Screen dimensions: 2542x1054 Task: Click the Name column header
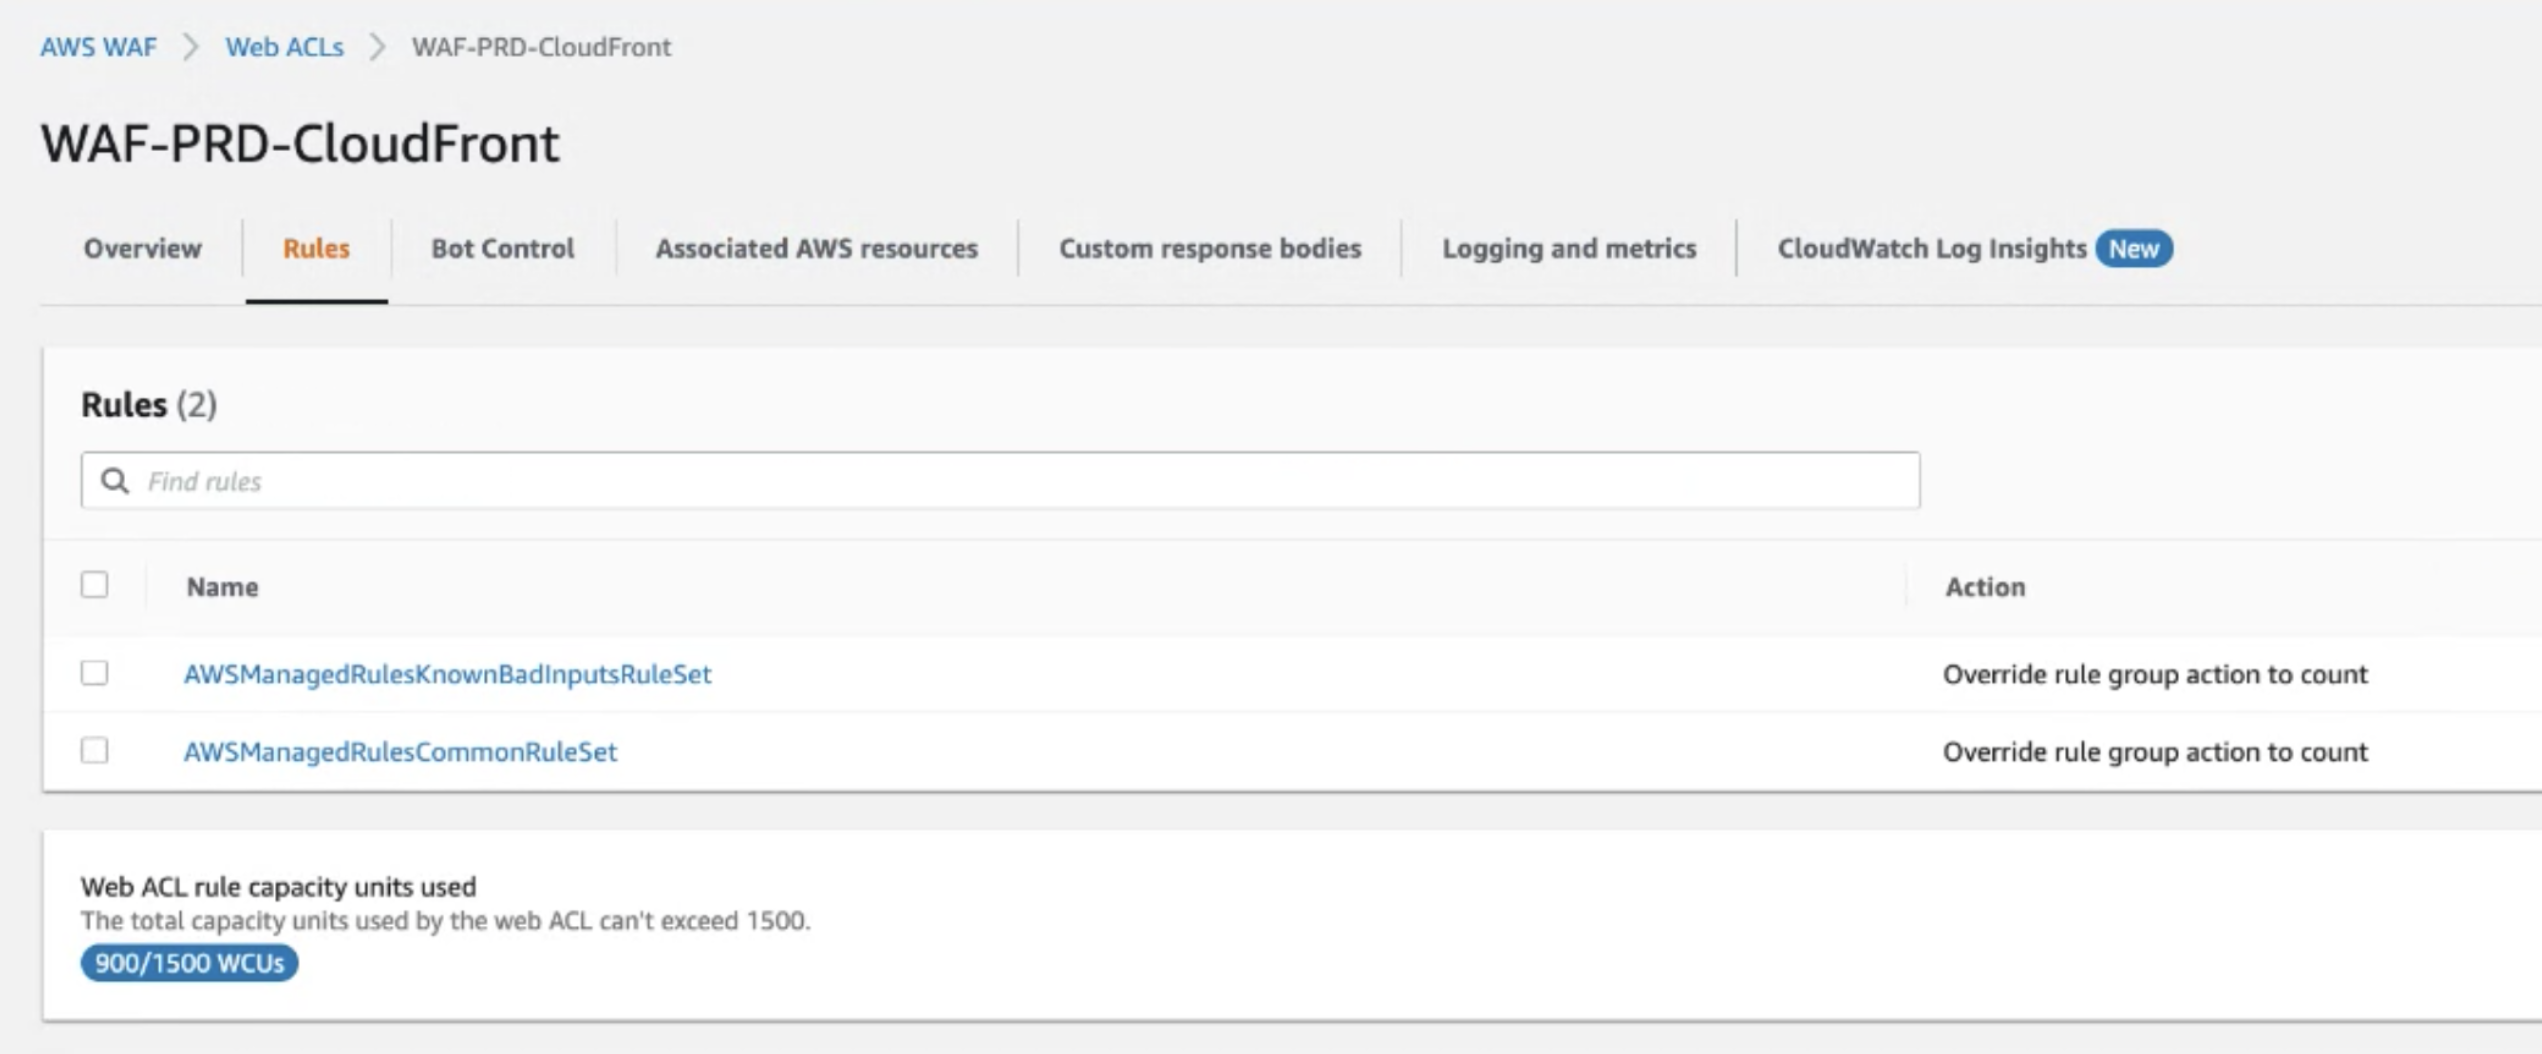[222, 587]
